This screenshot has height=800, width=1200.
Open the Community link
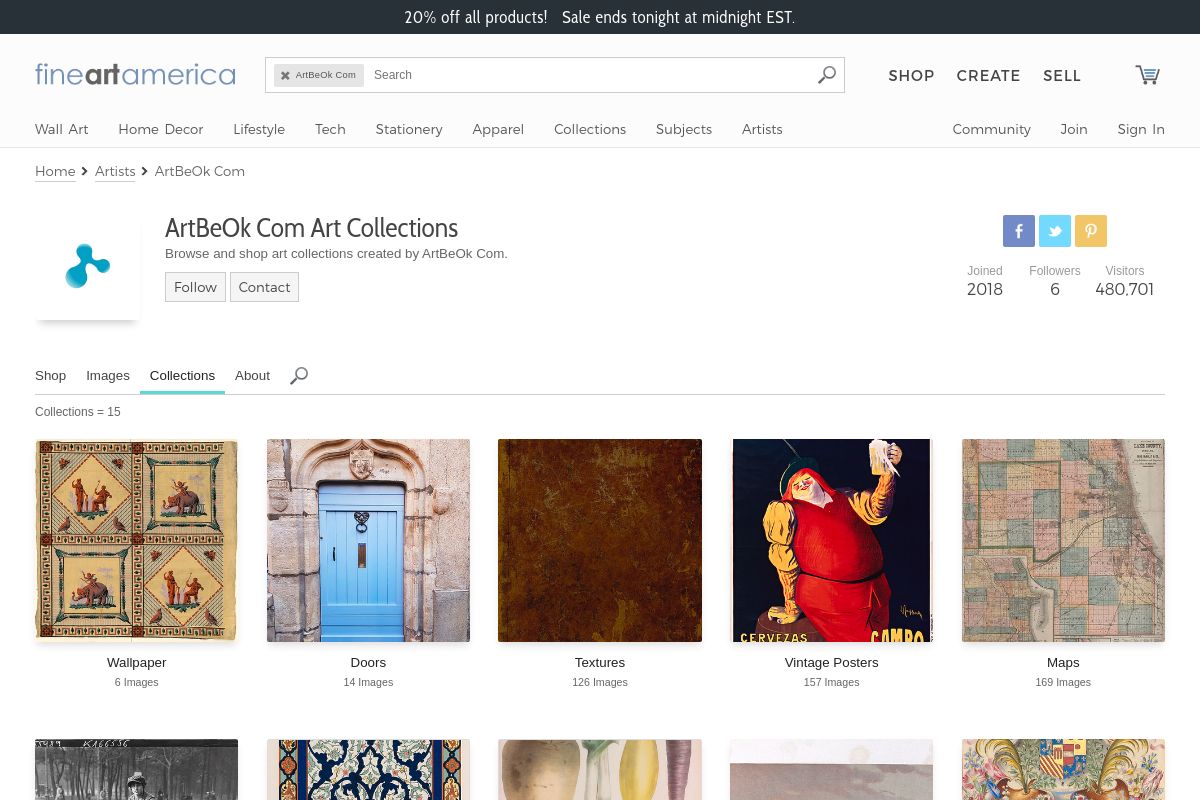tap(991, 129)
